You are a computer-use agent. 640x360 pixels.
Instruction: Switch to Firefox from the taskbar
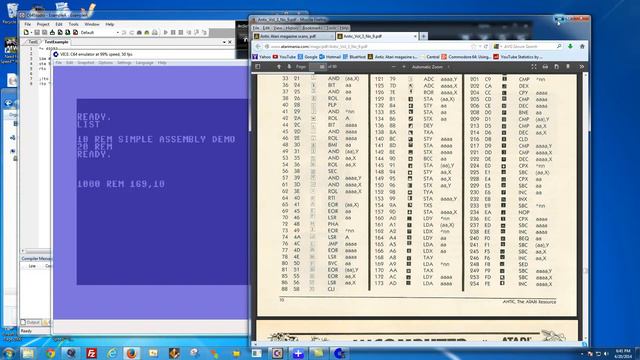(x=132, y=353)
